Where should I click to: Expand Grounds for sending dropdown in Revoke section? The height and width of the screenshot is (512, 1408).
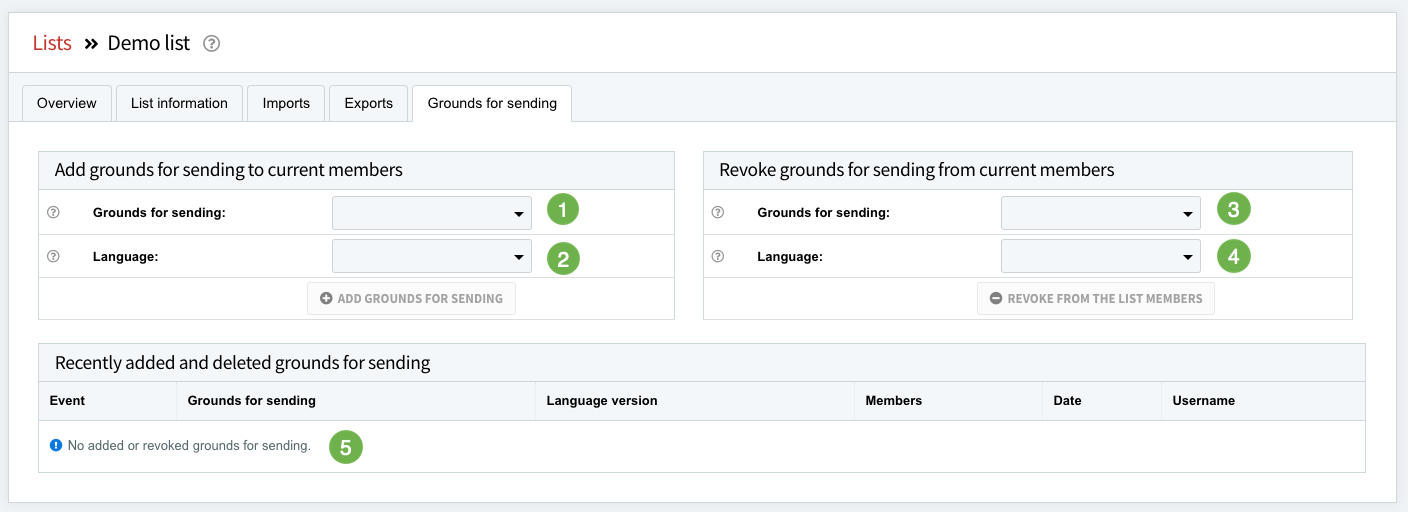click(x=1100, y=213)
